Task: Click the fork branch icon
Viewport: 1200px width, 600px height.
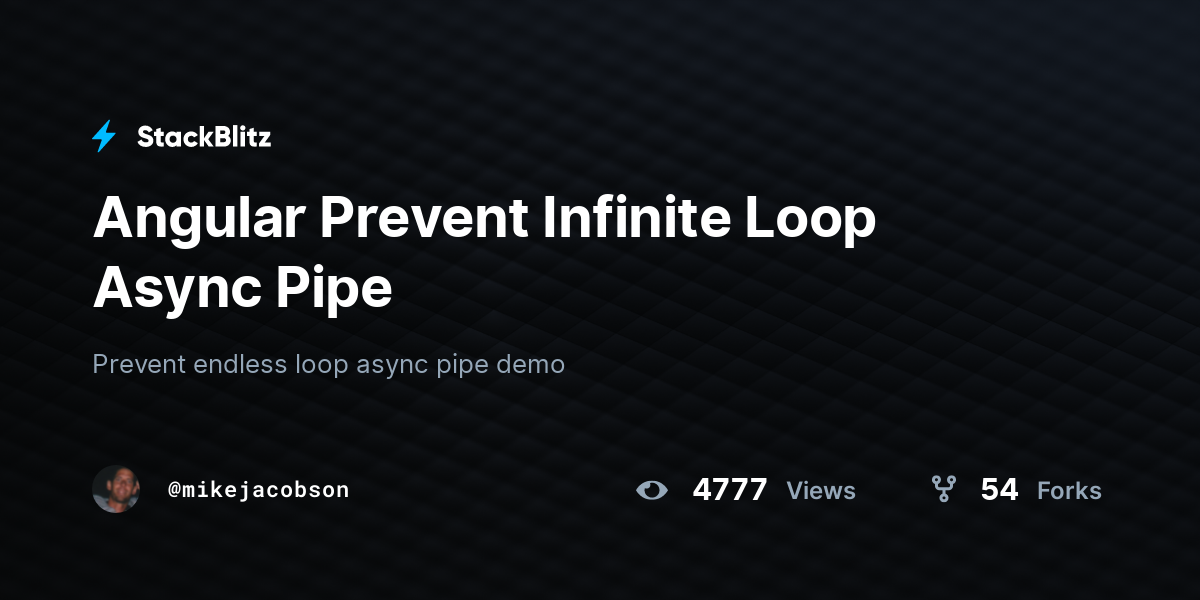Action: point(943,489)
